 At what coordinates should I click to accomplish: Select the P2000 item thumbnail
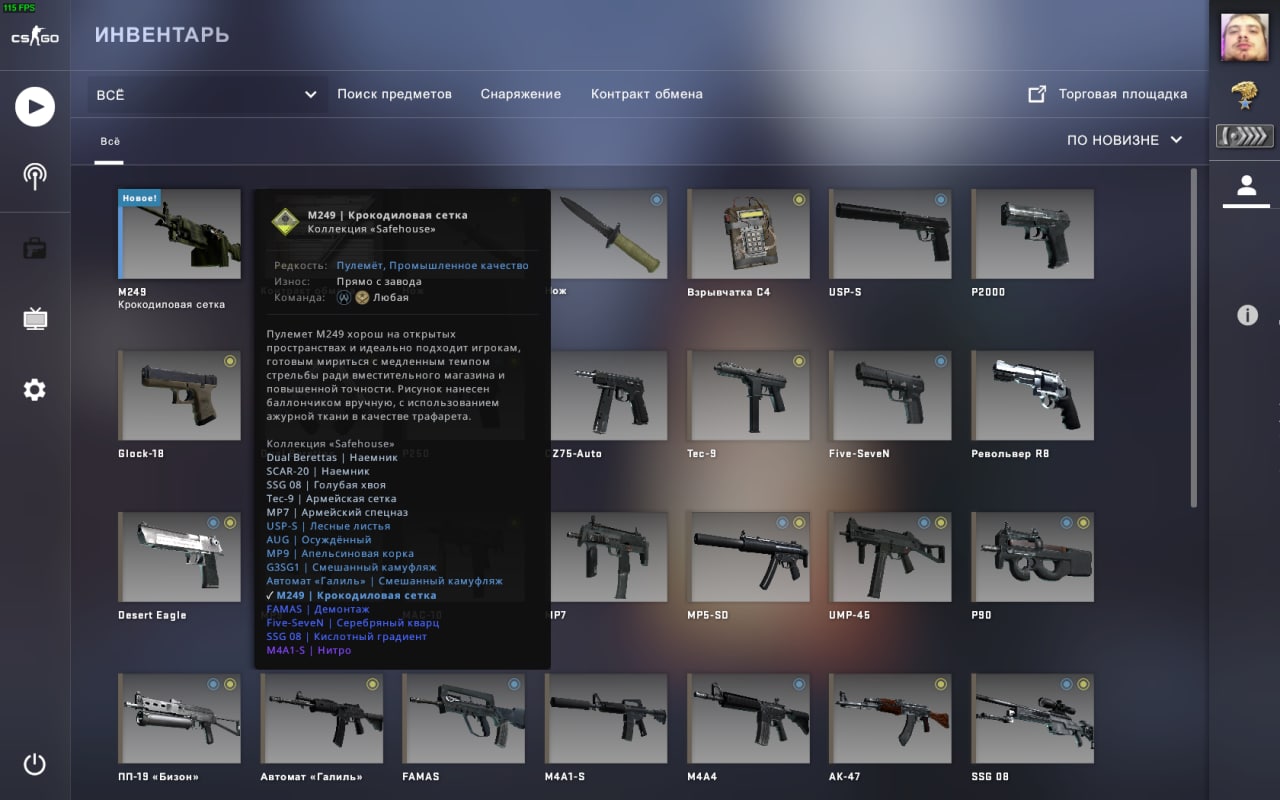[1032, 234]
